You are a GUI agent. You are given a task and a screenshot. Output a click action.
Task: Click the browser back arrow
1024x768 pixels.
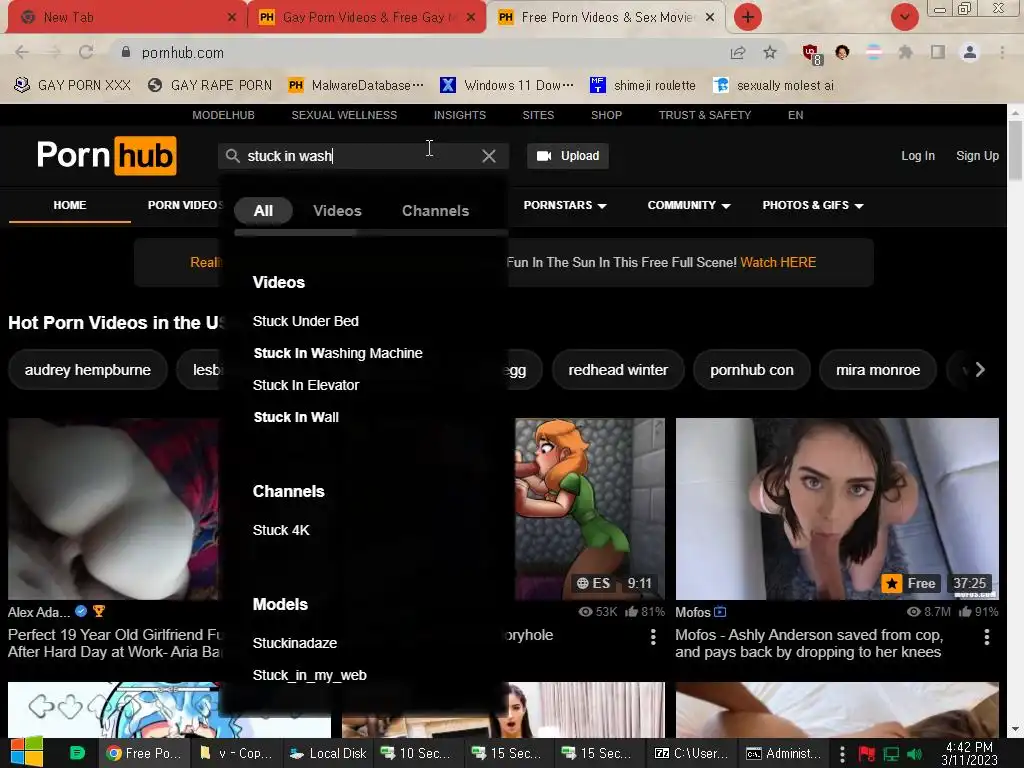(22, 52)
